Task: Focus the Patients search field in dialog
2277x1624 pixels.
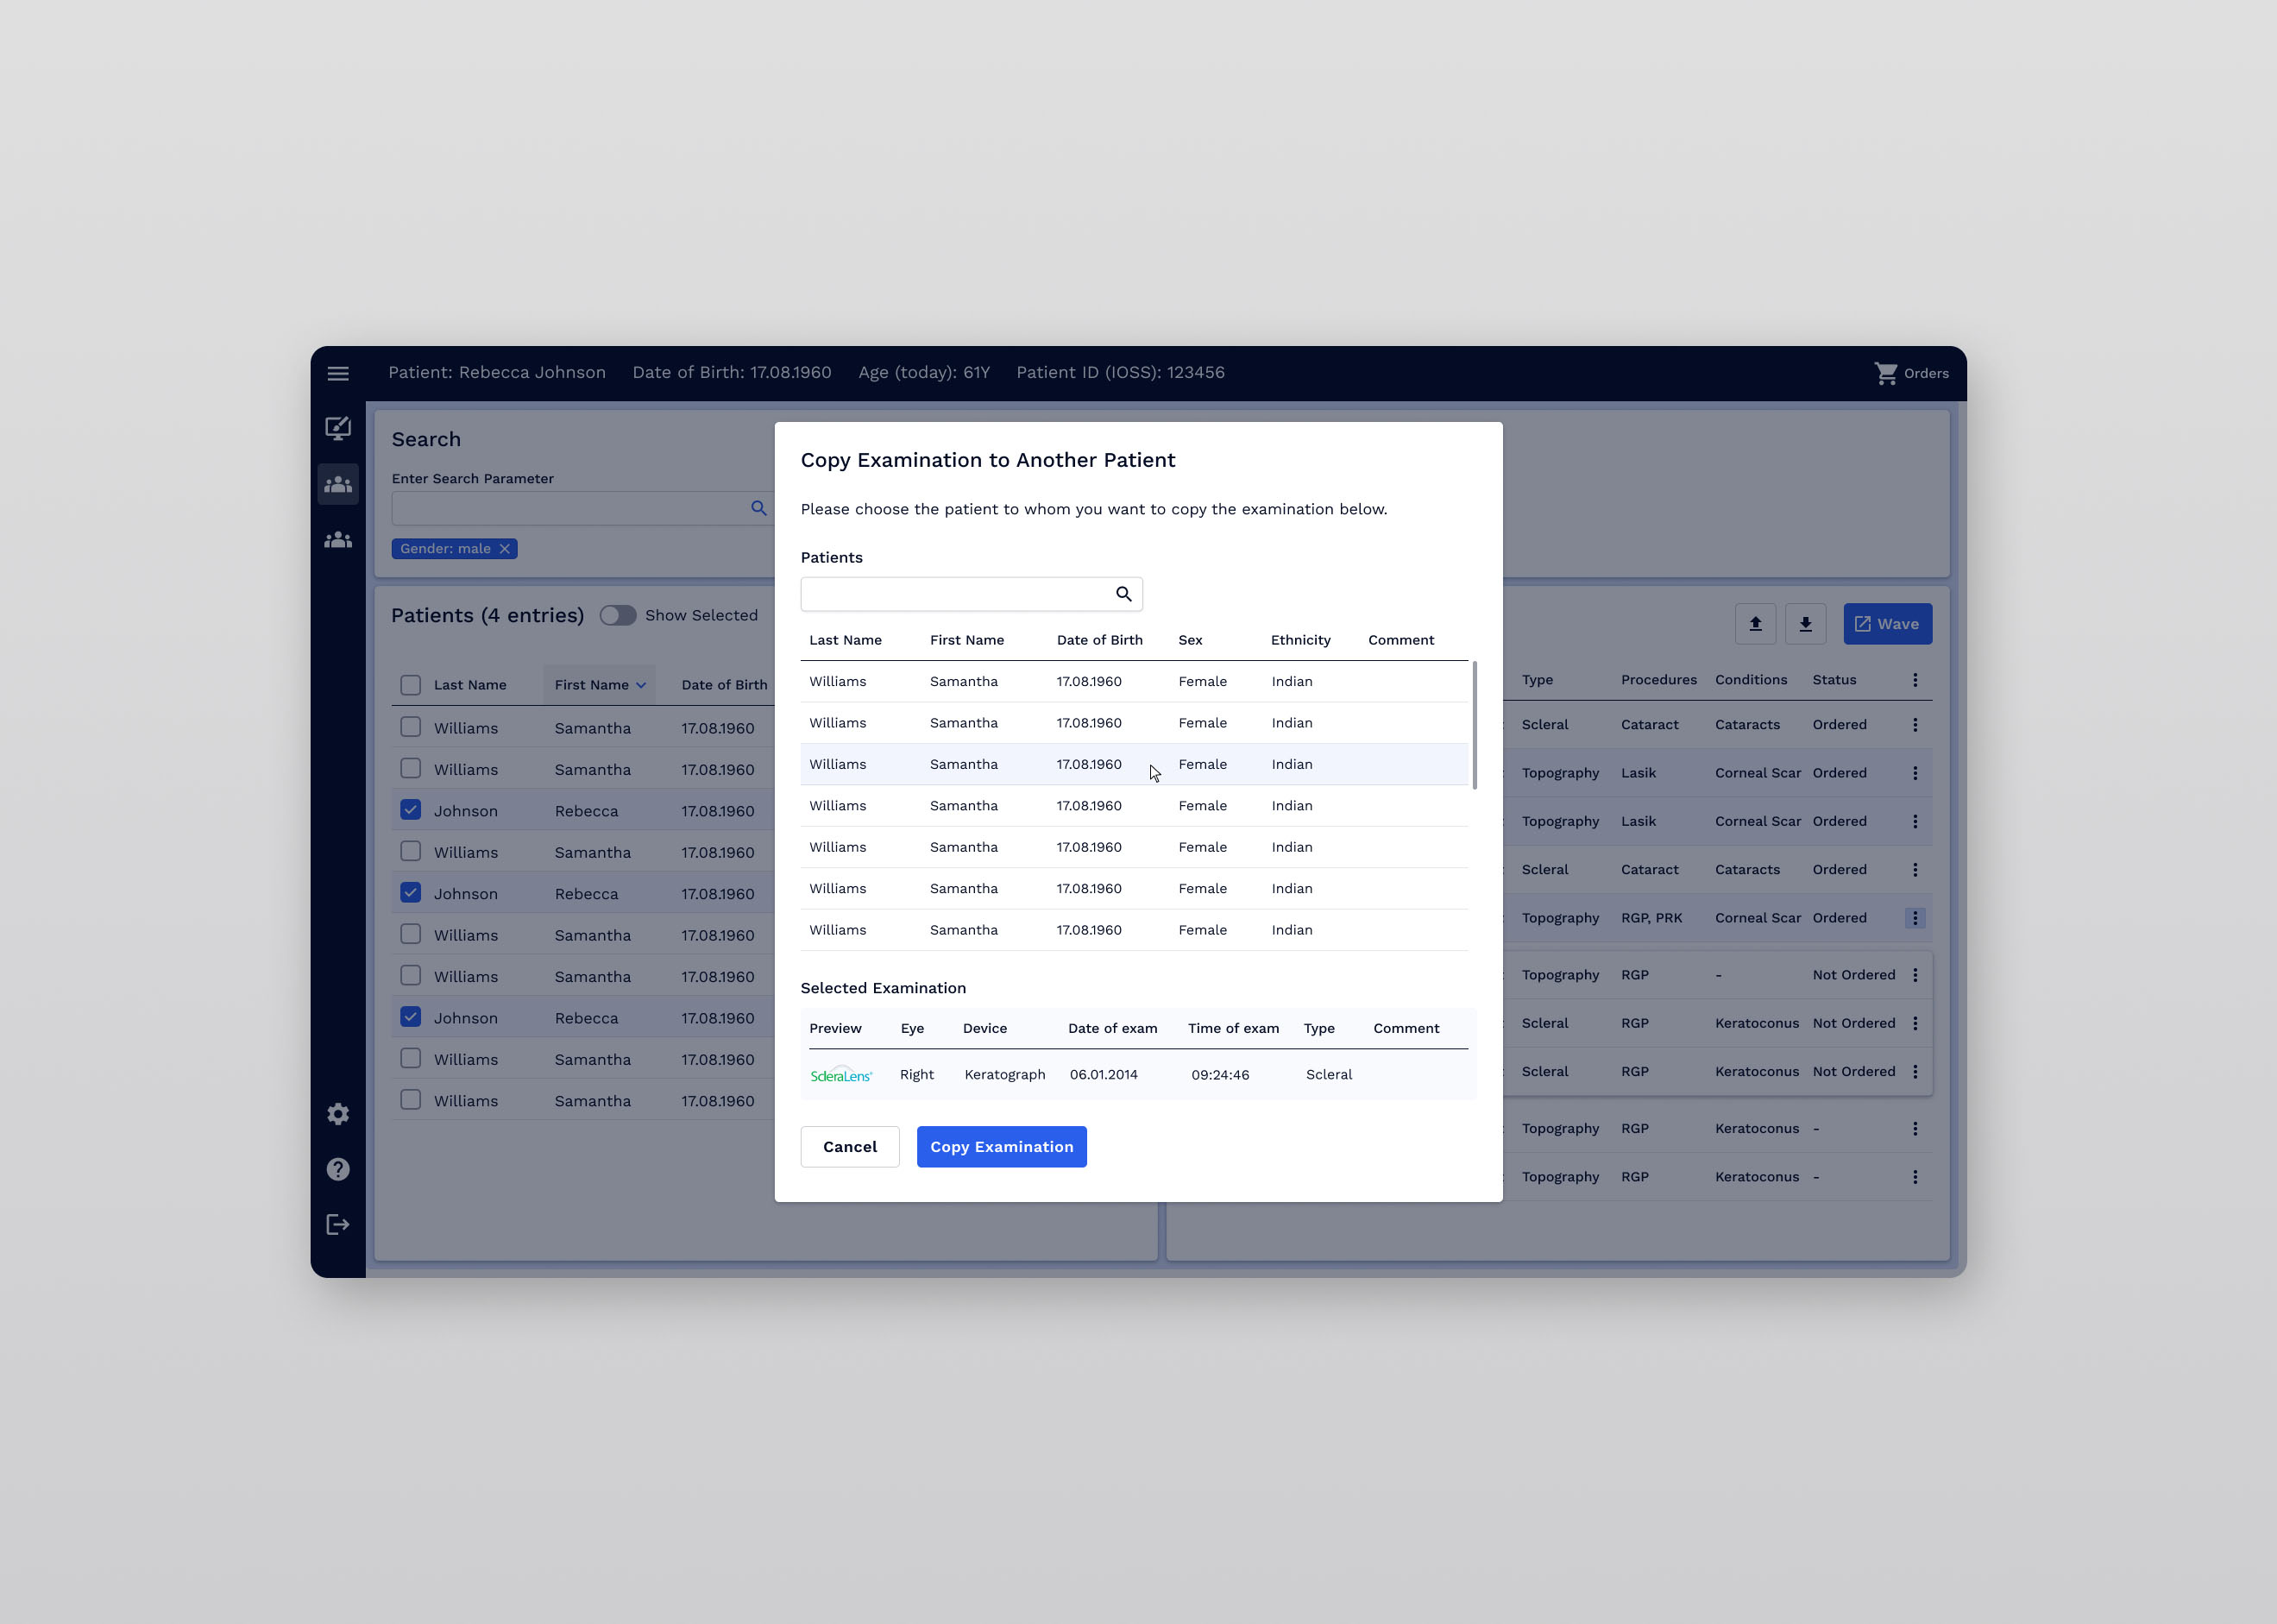Action: (x=971, y=594)
